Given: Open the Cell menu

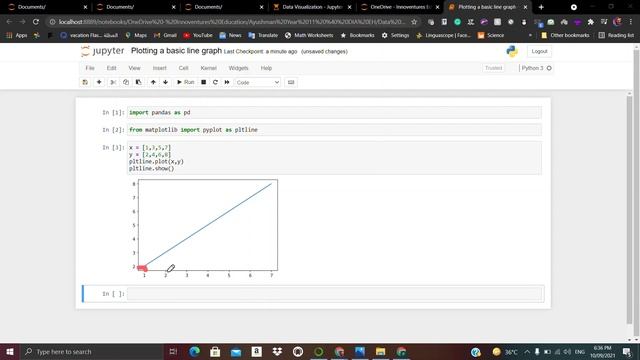Looking at the screenshot, I should click(x=183, y=68).
